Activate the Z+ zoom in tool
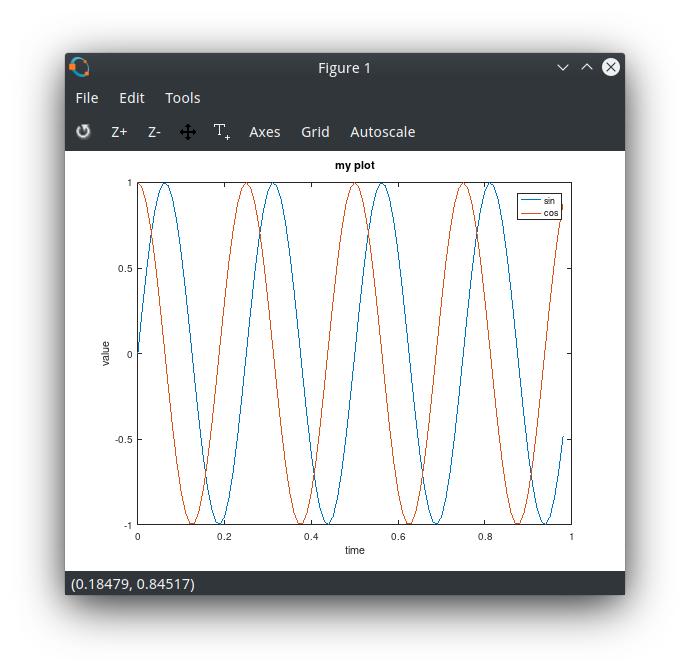 click(x=119, y=132)
